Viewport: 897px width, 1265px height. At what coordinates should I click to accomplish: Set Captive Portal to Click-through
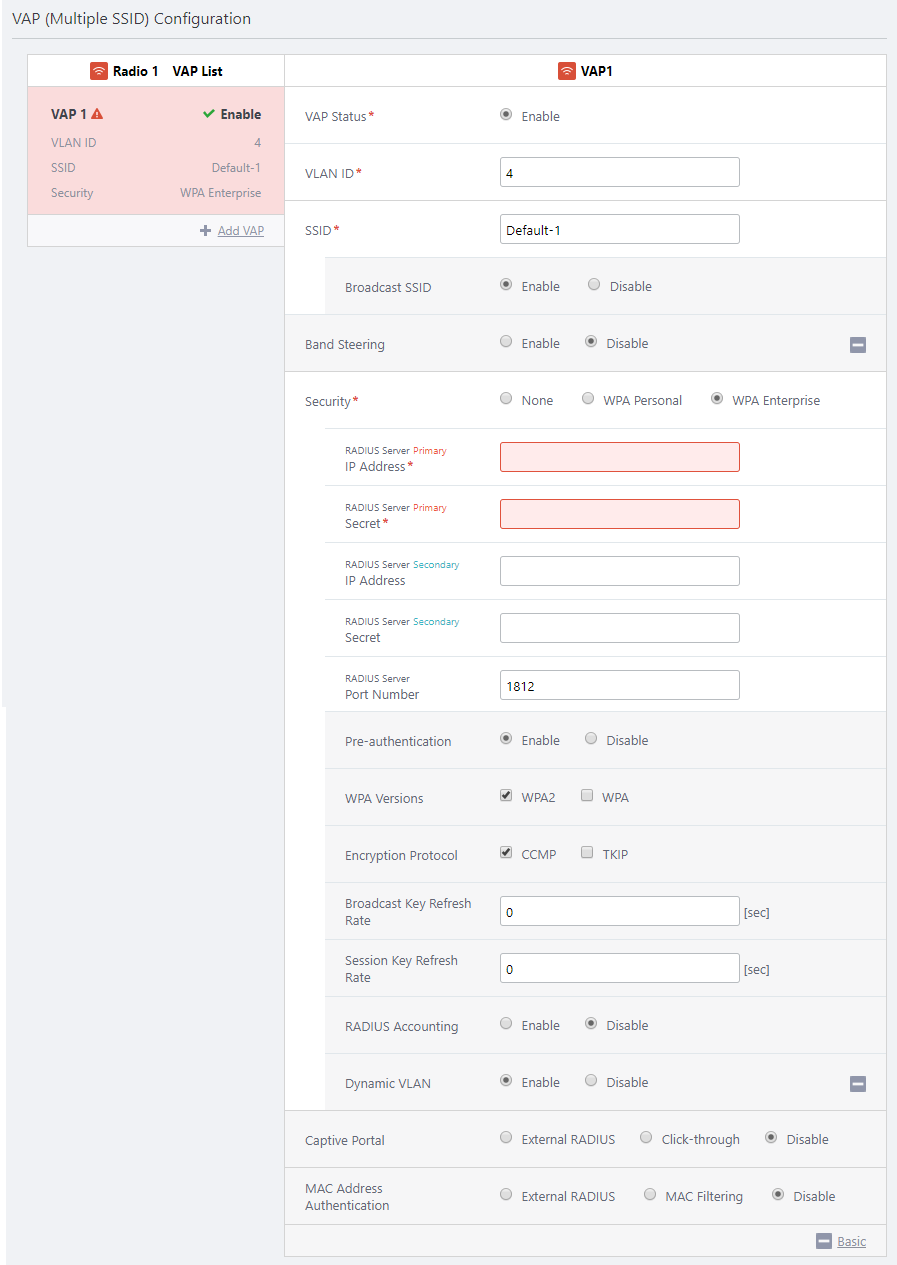647,1138
